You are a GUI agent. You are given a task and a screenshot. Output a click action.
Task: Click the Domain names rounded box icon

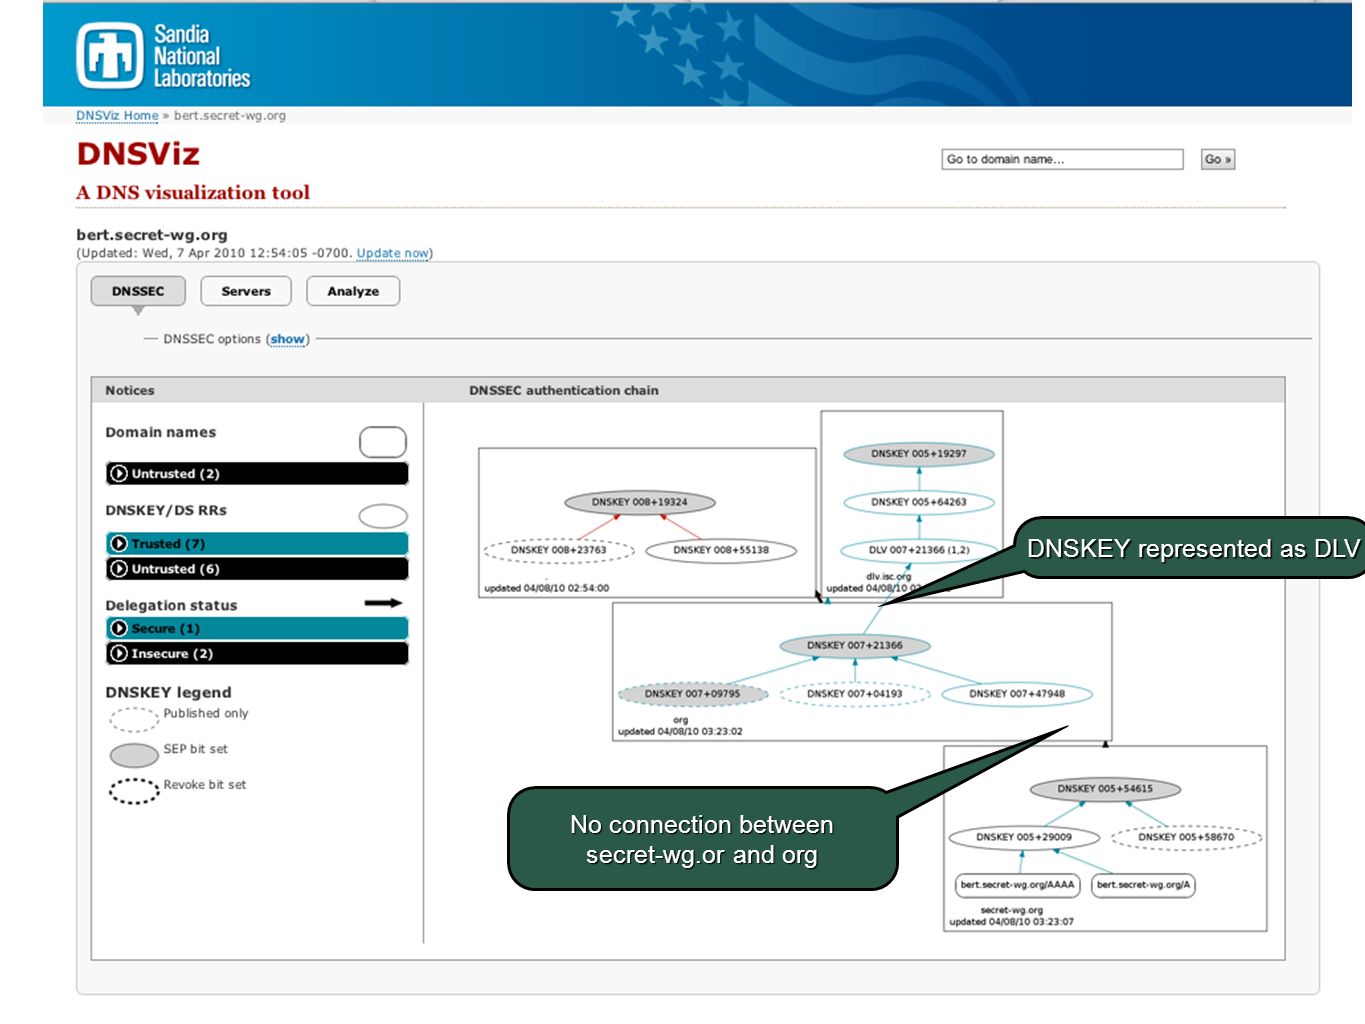click(x=383, y=441)
